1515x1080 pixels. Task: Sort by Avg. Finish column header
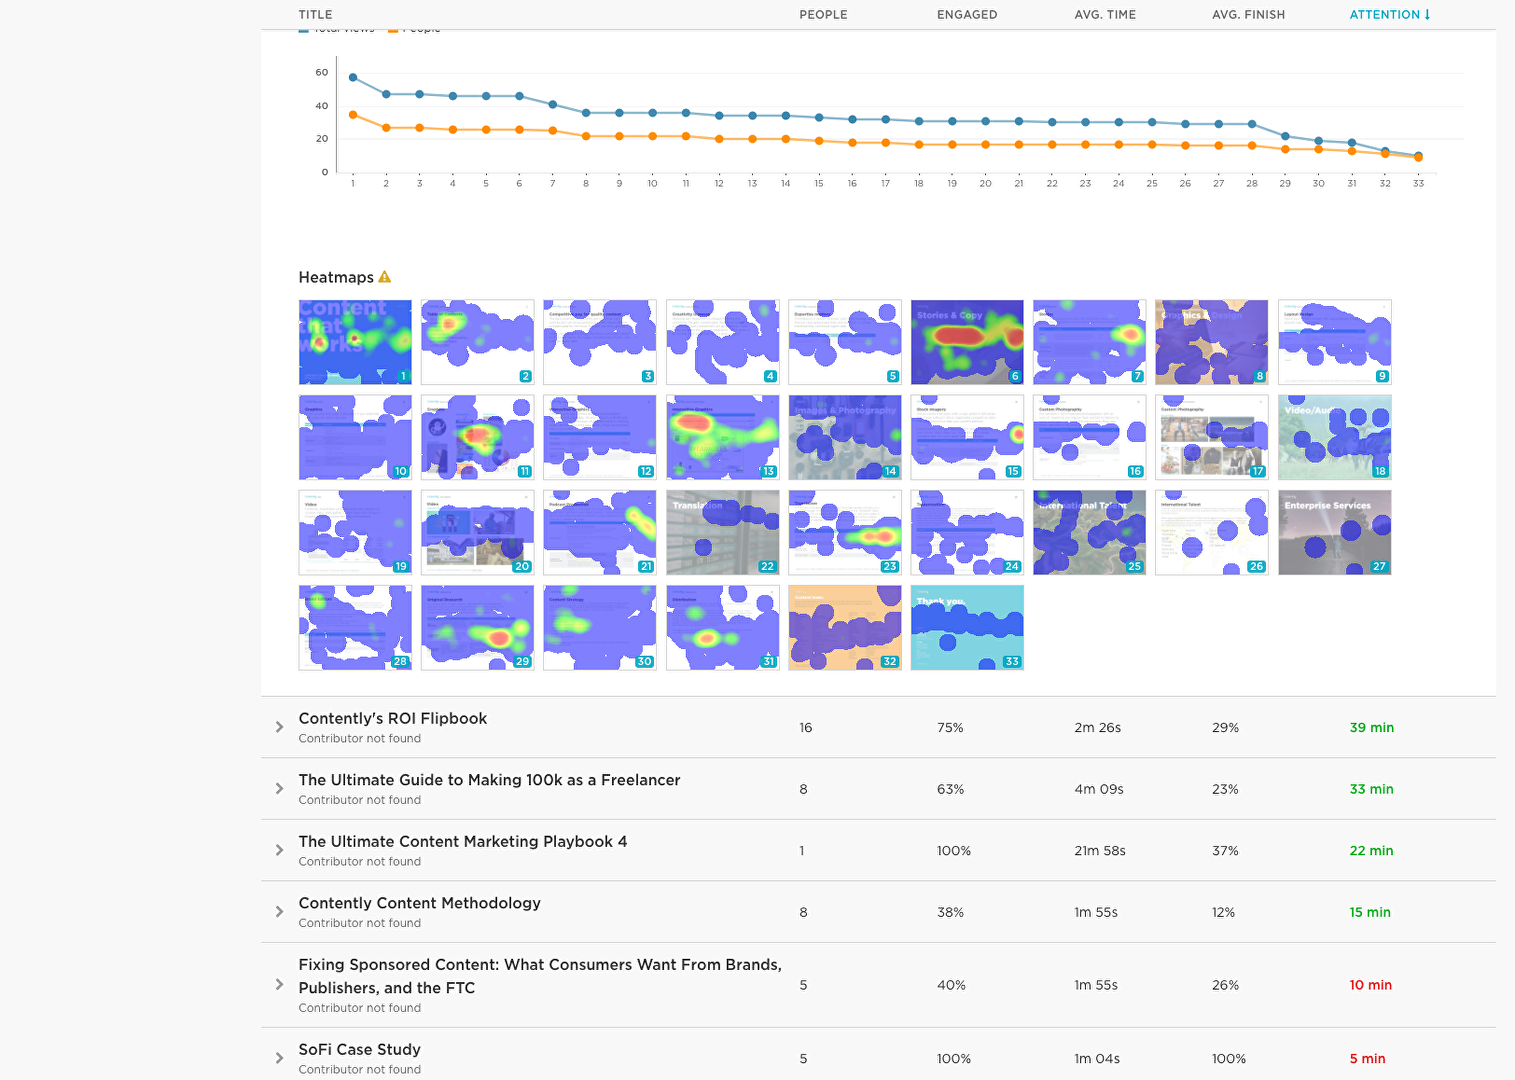point(1248,14)
